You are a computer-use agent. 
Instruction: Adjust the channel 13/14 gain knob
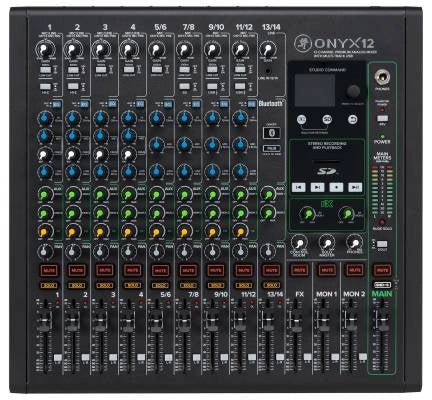click(268, 50)
